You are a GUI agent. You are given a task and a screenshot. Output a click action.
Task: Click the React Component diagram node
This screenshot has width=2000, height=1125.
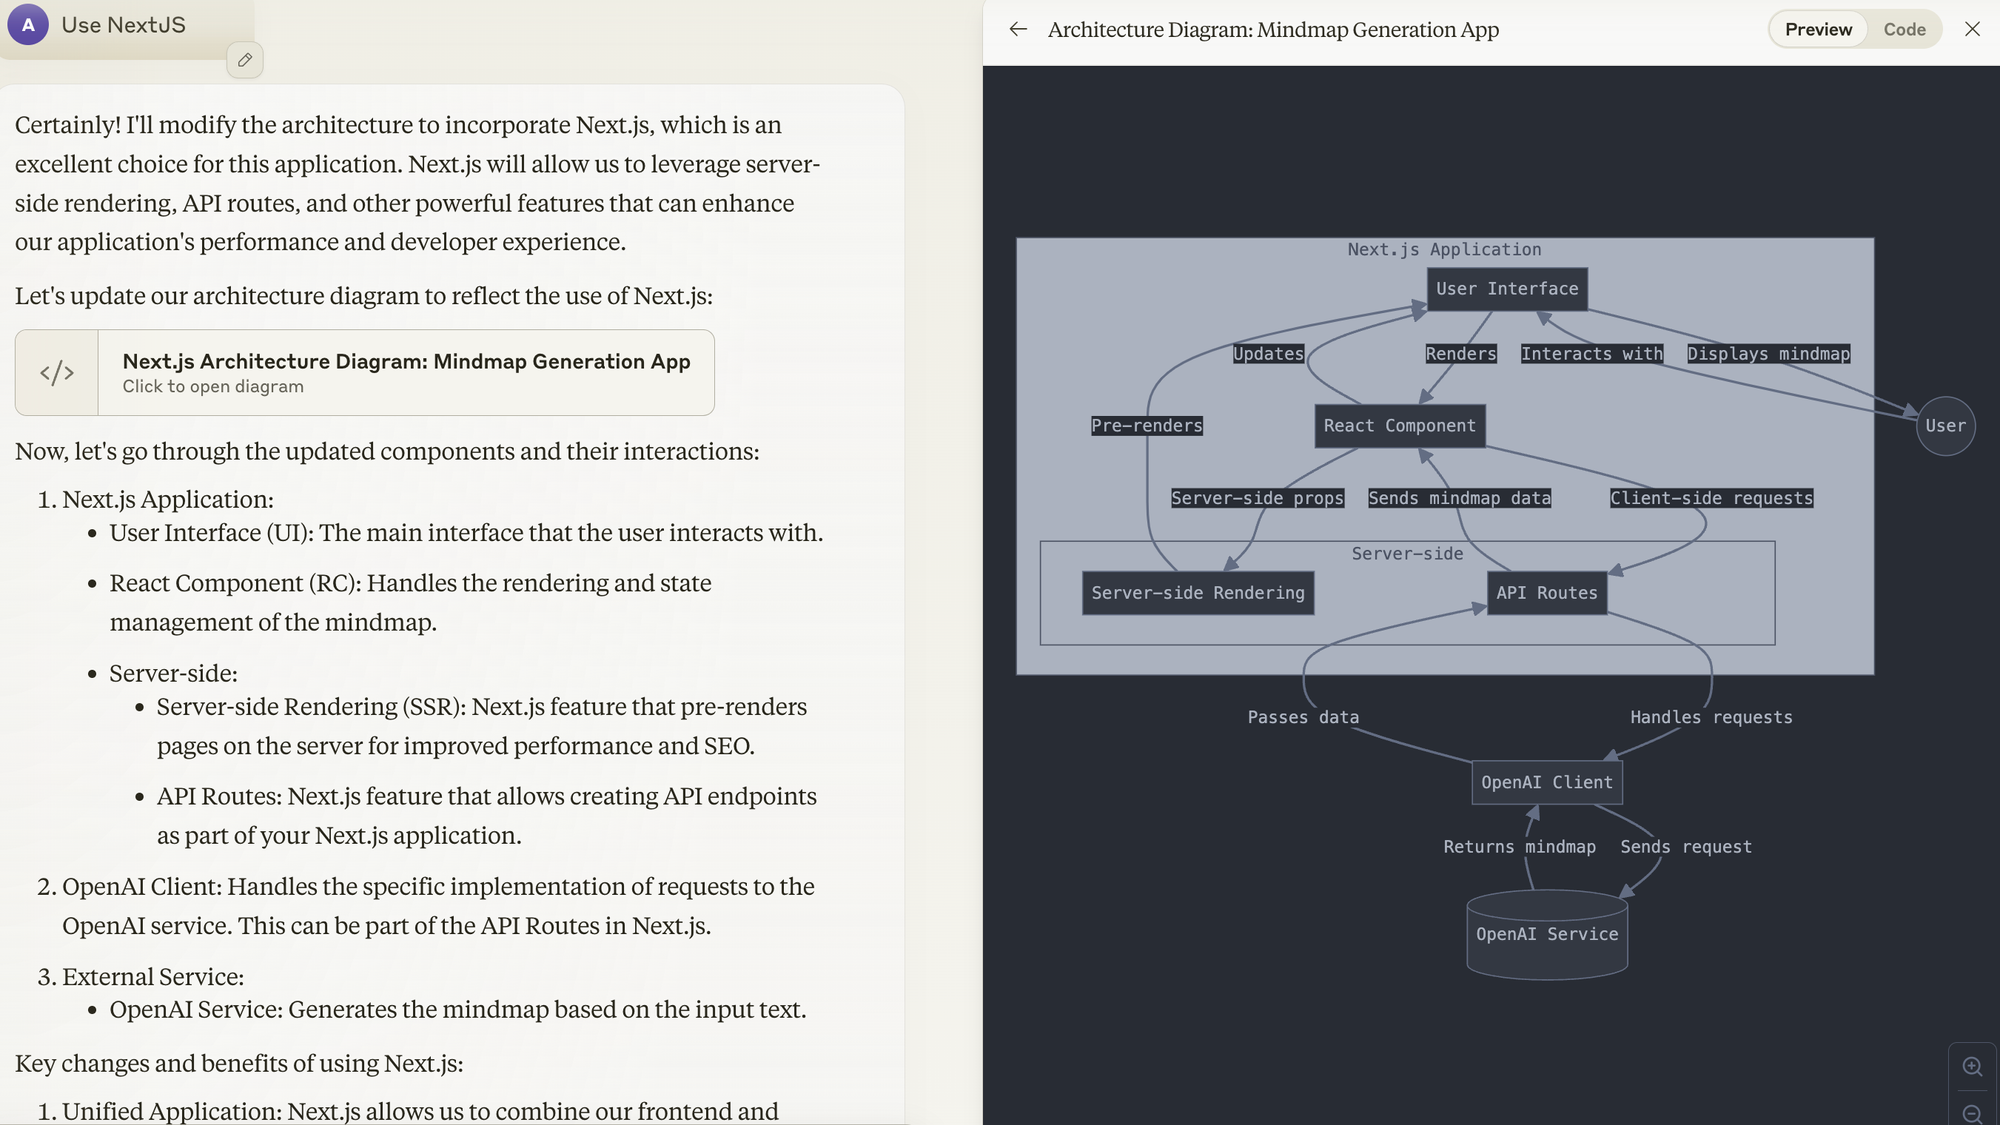pos(1399,426)
